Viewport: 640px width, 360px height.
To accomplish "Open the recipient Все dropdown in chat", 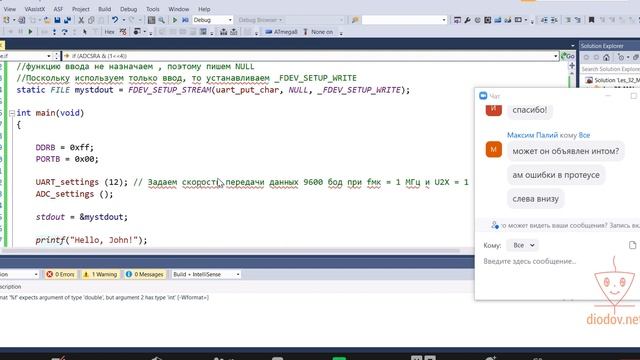I will tap(523, 245).
